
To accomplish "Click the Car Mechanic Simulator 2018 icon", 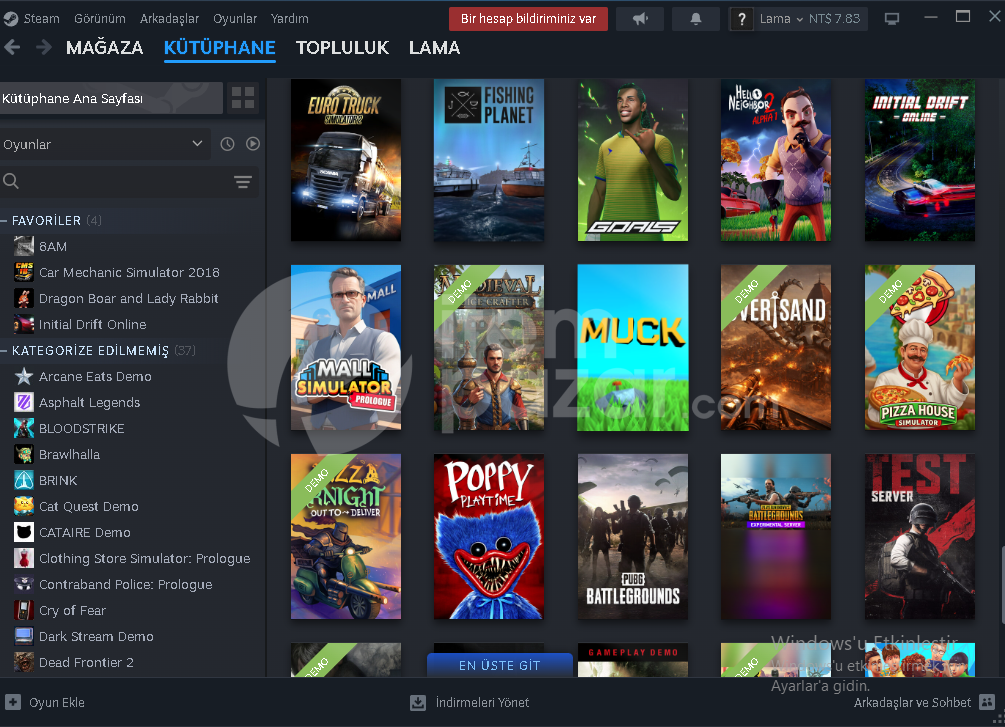I will pyautogui.click(x=24, y=272).
